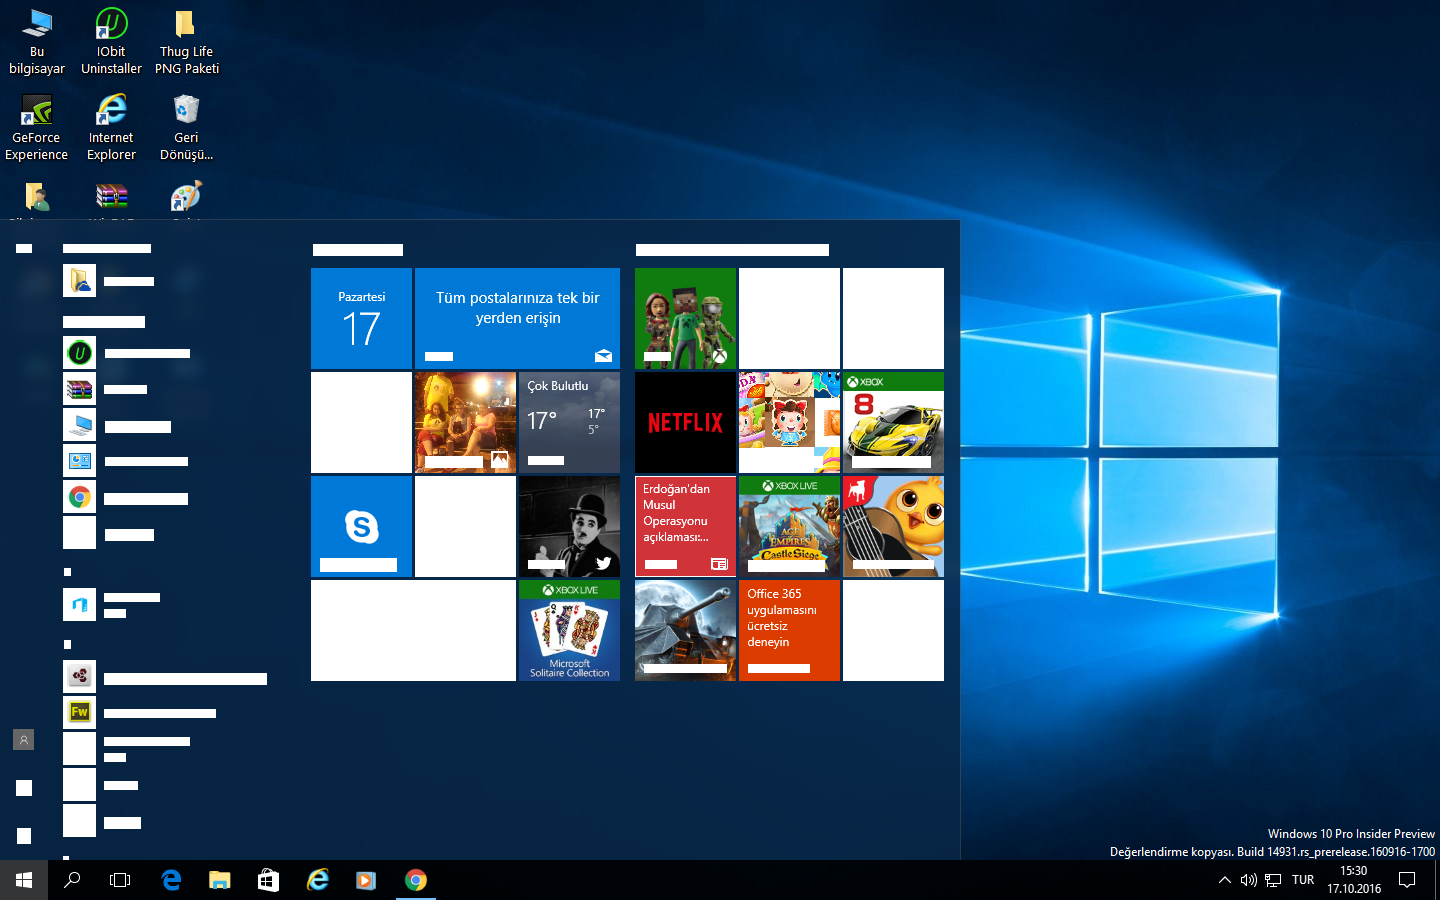Open File Explorer from the taskbar

220,880
